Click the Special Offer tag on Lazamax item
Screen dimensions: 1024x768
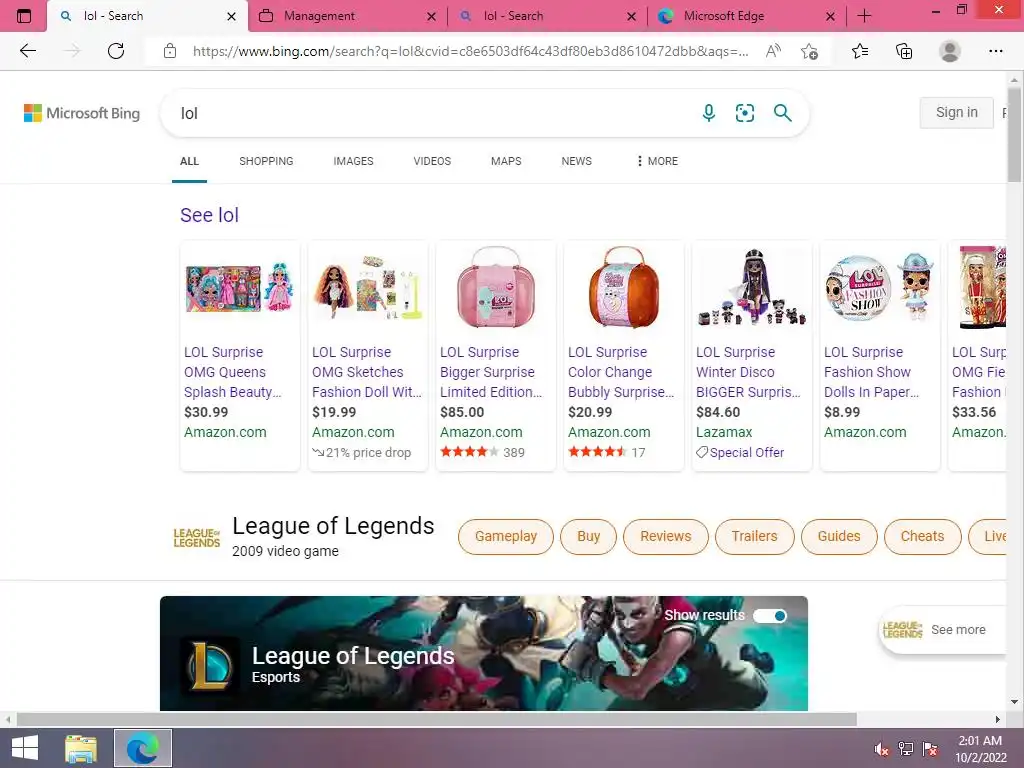(x=740, y=453)
